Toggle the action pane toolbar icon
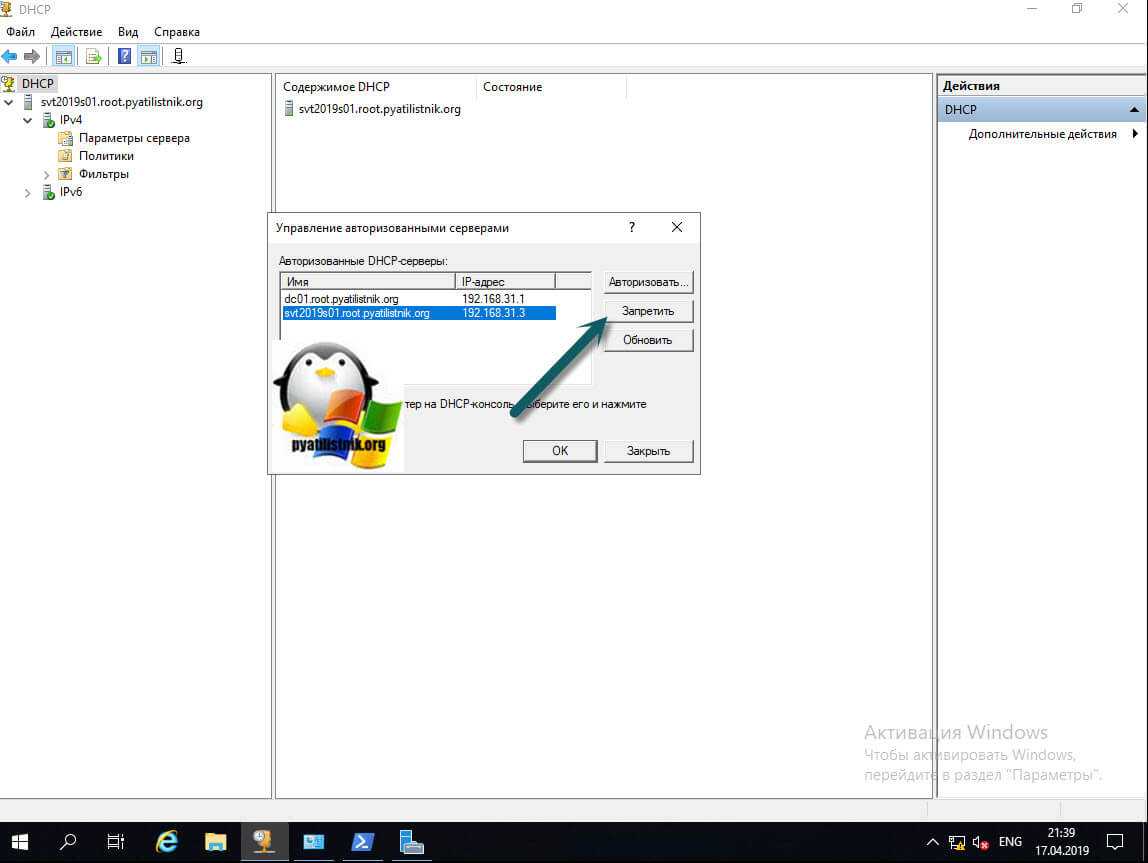 (148, 56)
